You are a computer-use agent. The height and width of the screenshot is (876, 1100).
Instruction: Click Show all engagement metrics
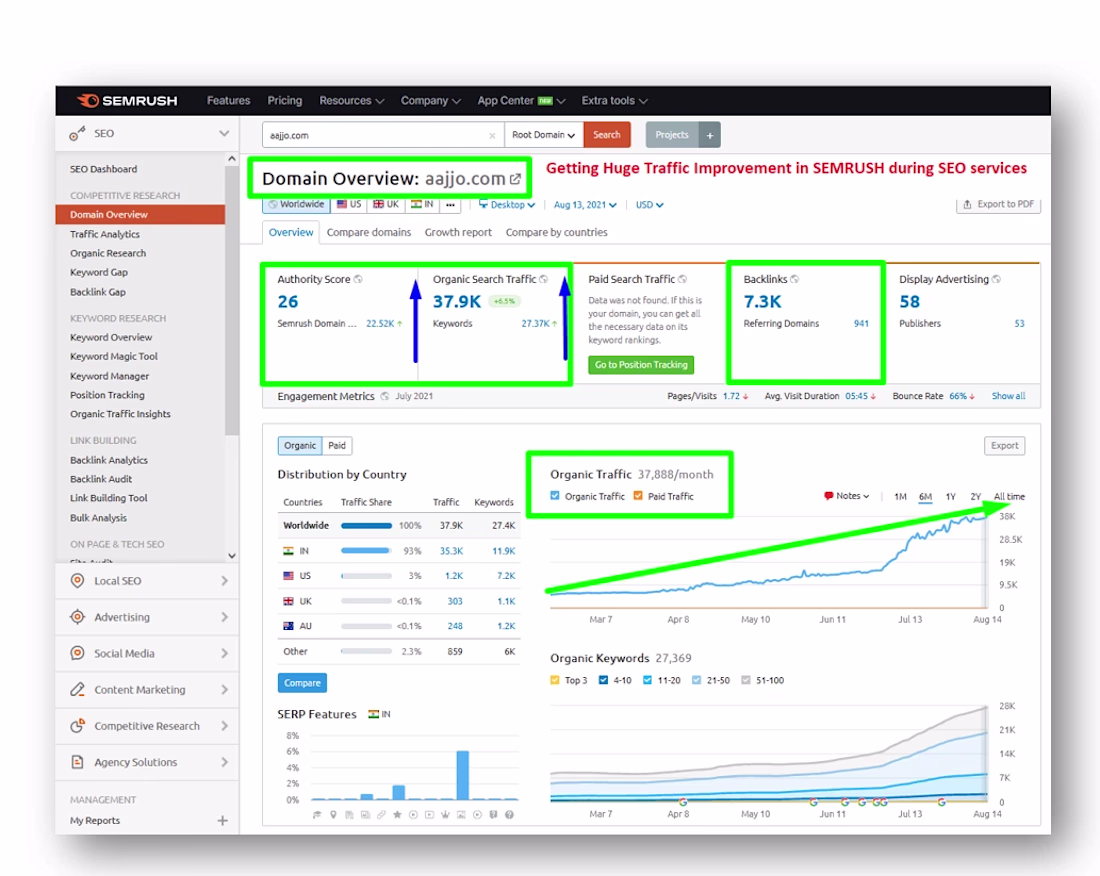tap(1008, 396)
